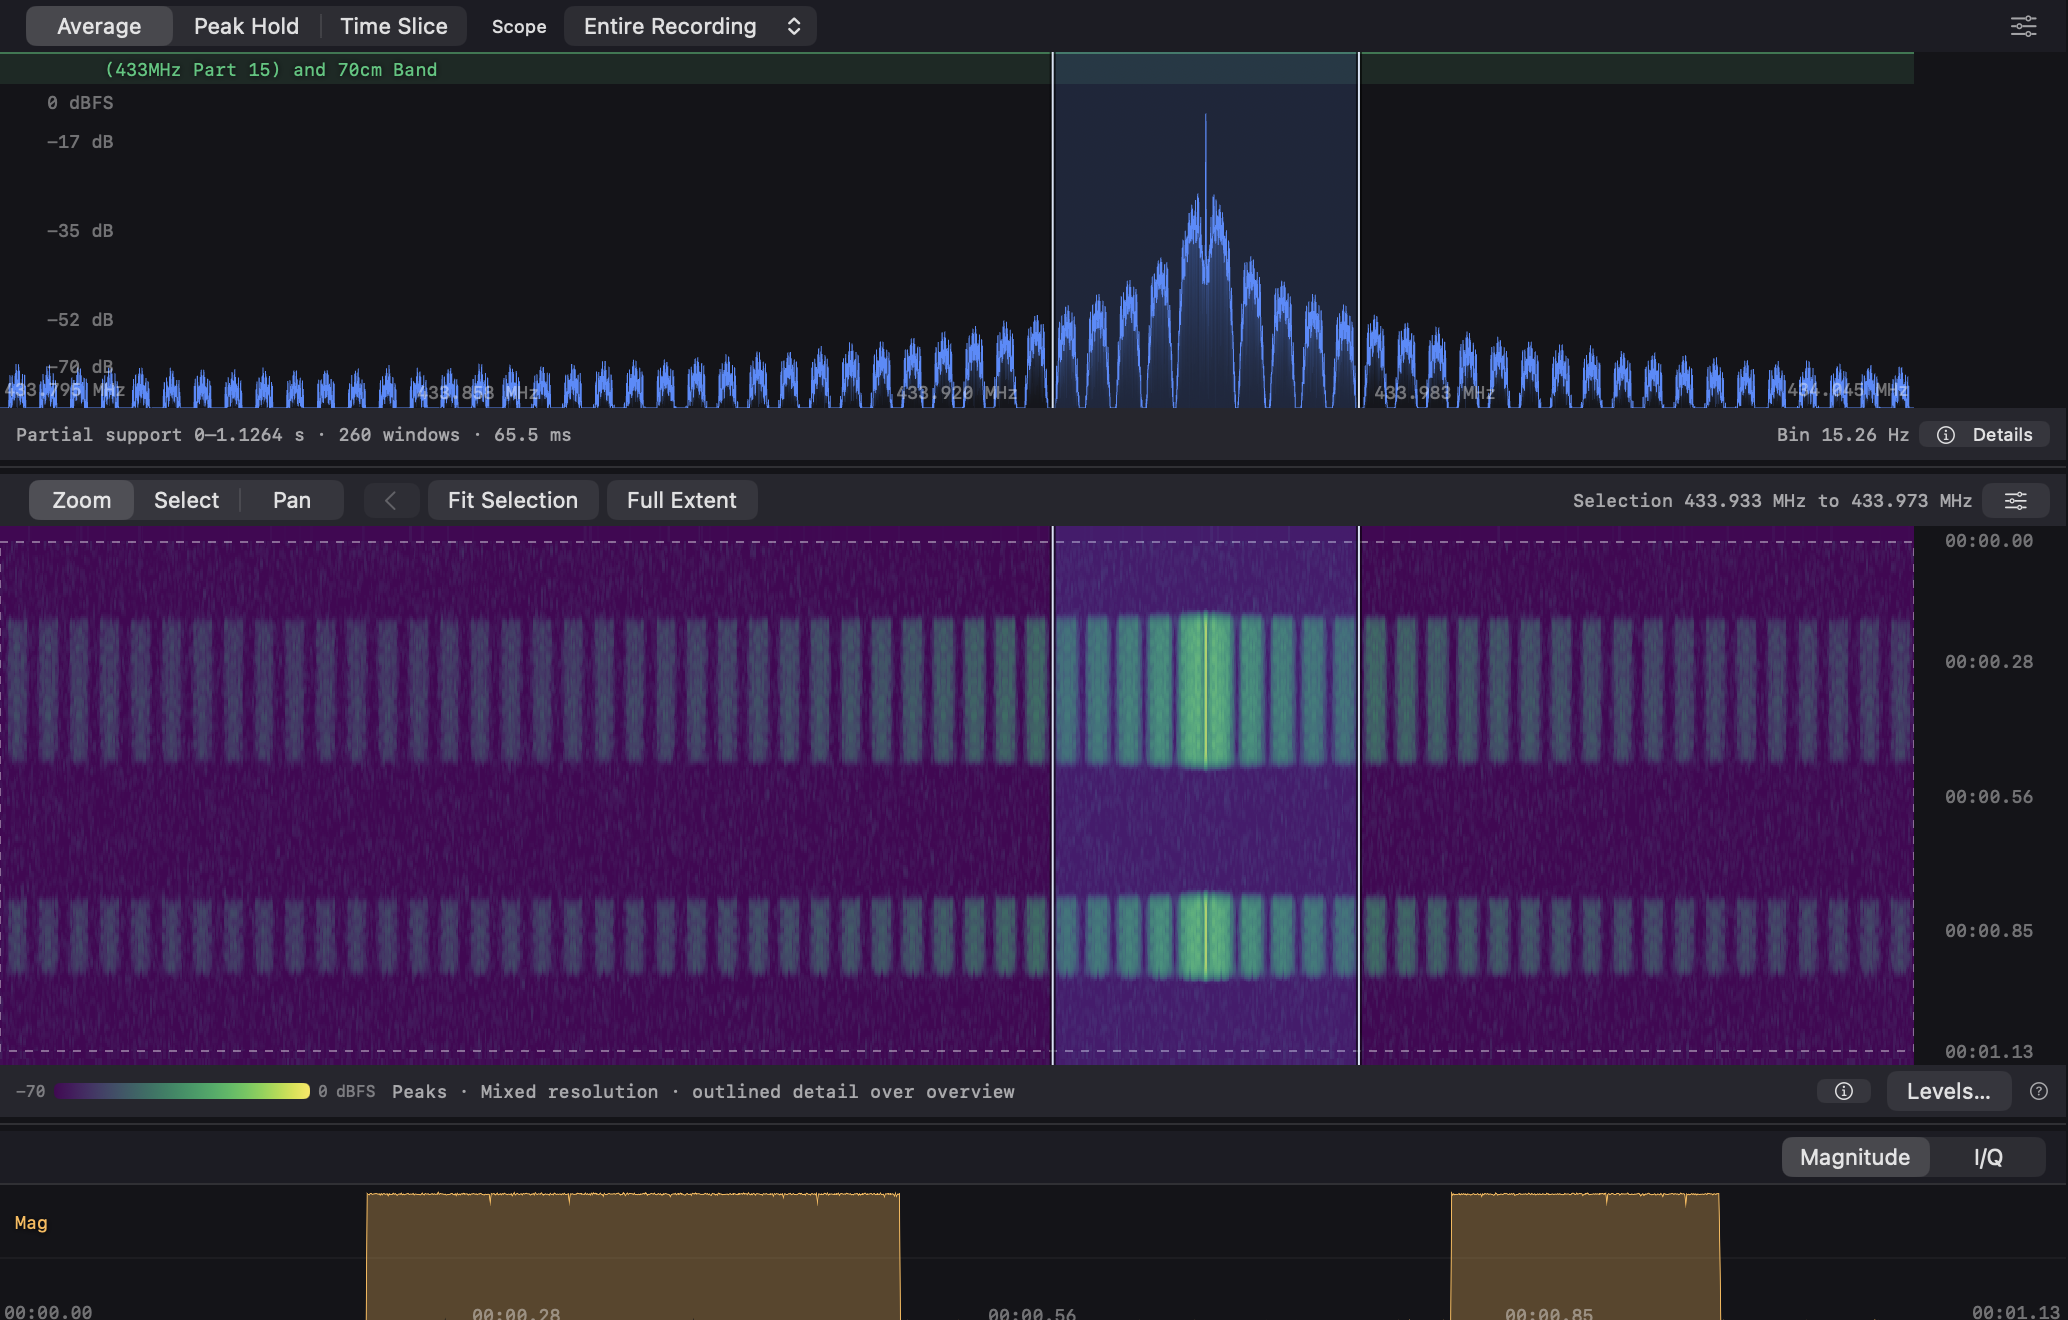
Task: Open waterfall settings sliders icon
Action: pos(2016,500)
